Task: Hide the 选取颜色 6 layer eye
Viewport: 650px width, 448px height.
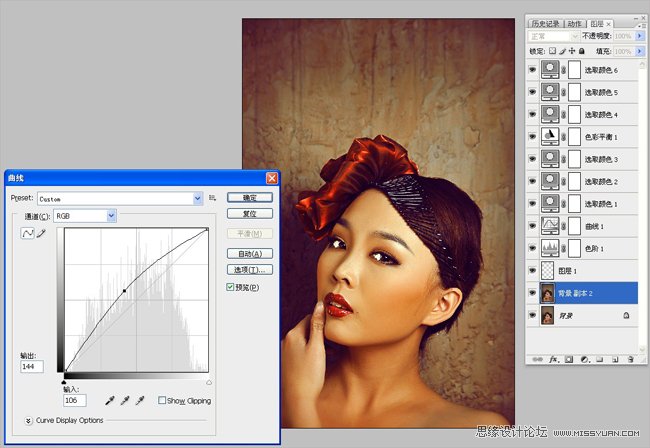Action: click(x=533, y=70)
